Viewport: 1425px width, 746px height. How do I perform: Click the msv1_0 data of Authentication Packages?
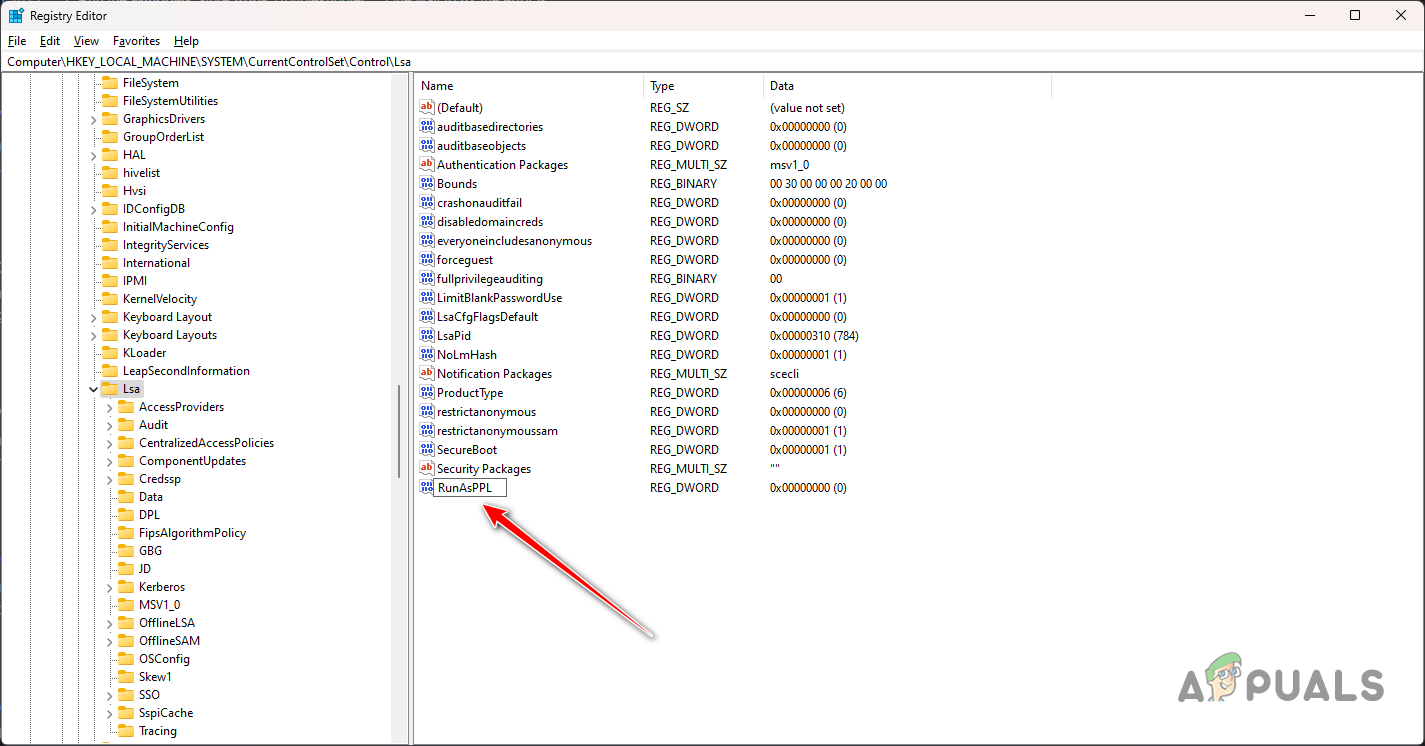[x=789, y=165]
